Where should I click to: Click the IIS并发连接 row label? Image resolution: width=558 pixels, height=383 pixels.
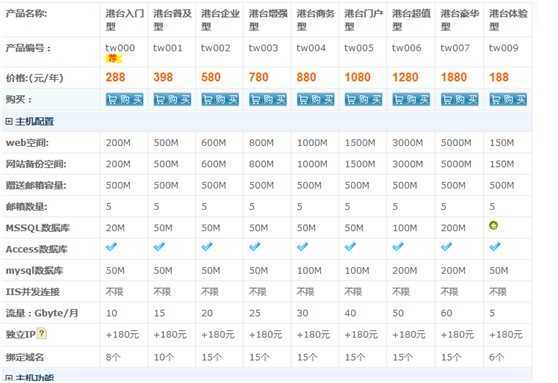click(x=32, y=292)
